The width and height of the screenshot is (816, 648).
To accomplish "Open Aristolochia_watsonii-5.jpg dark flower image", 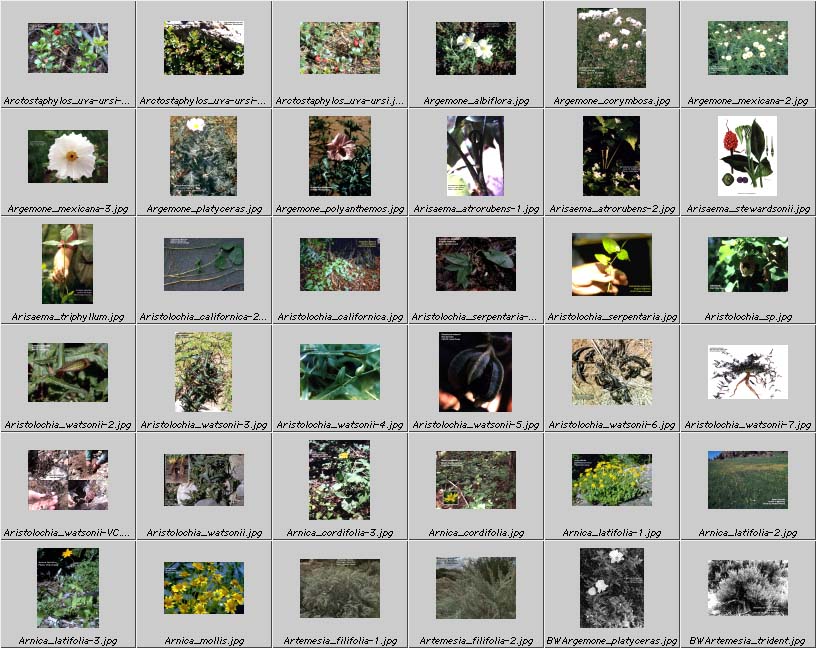I will pos(476,372).
